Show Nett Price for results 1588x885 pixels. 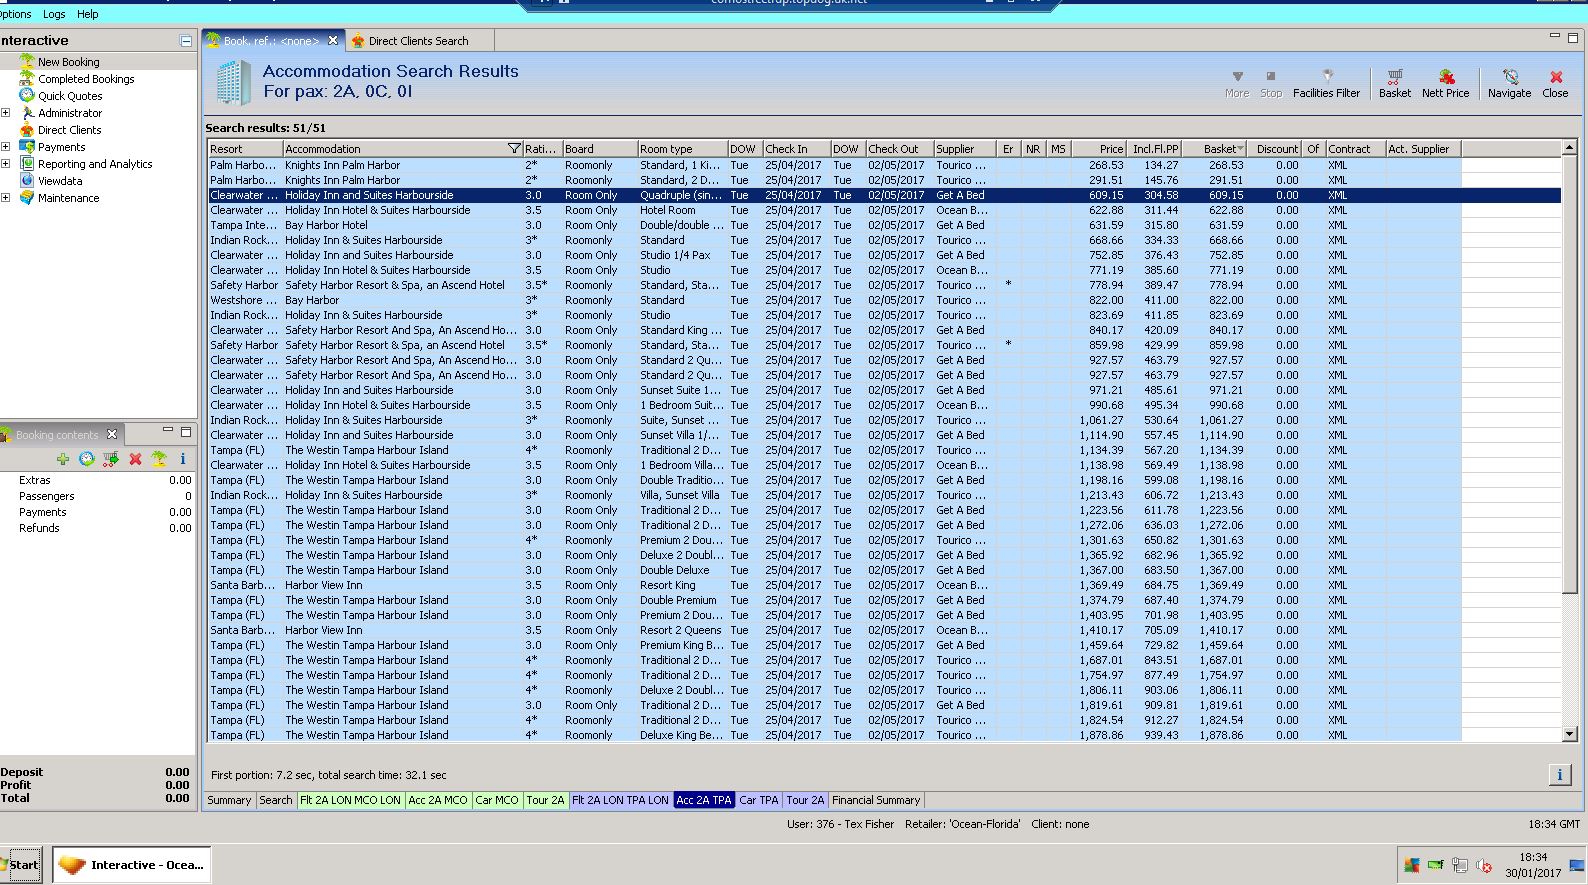click(x=1445, y=83)
